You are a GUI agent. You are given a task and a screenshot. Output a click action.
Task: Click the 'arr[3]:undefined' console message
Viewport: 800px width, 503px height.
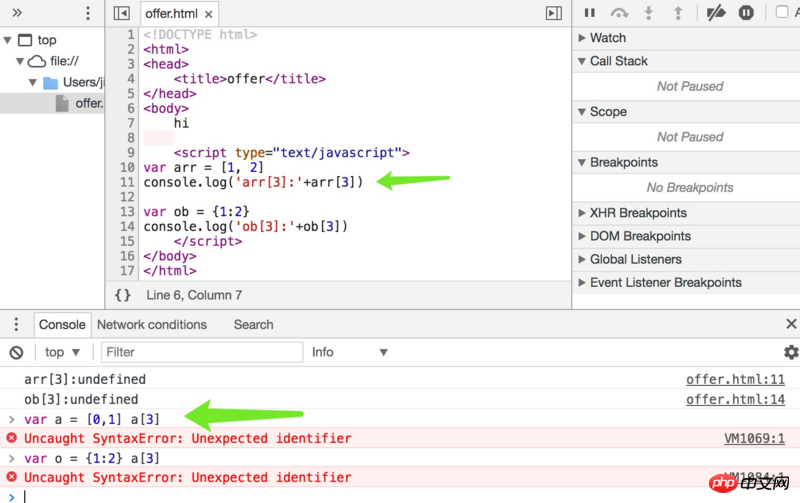click(85, 380)
